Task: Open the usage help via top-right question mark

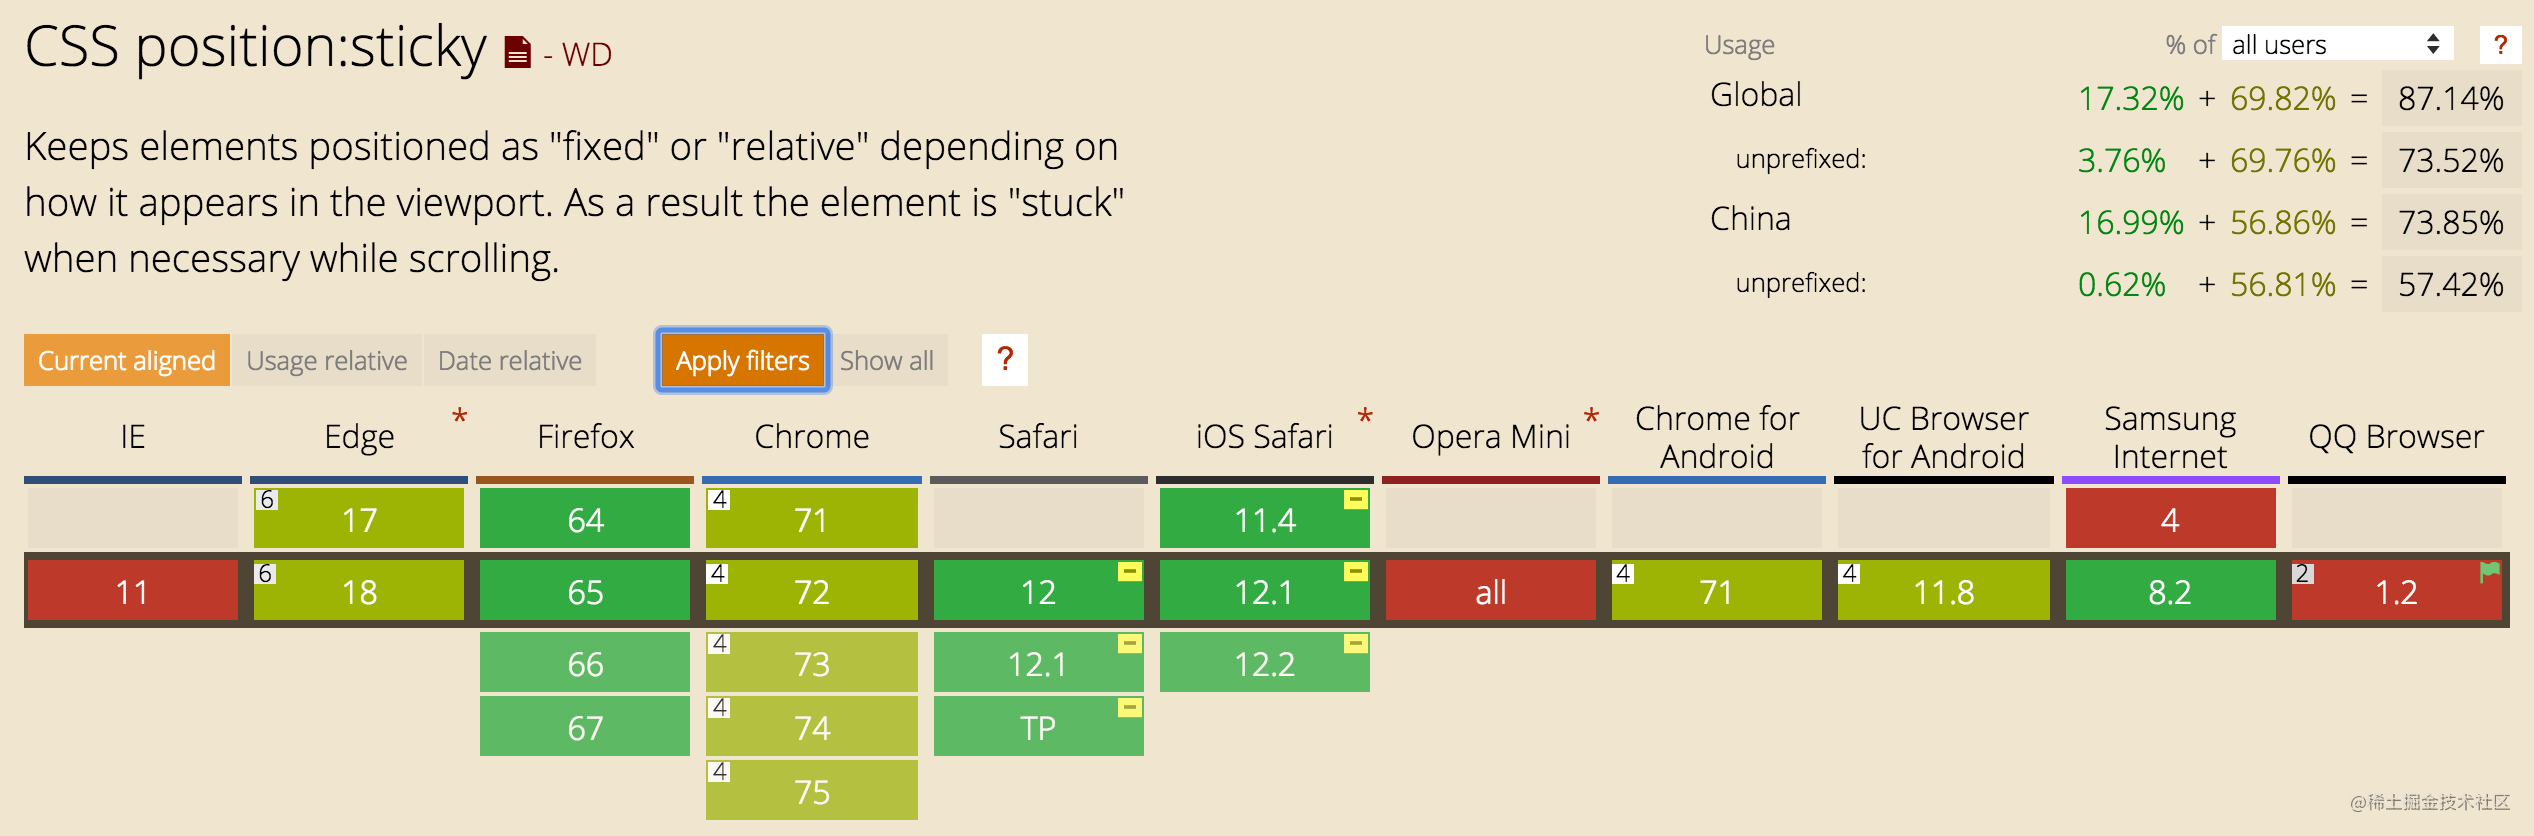Action: [2501, 44]
